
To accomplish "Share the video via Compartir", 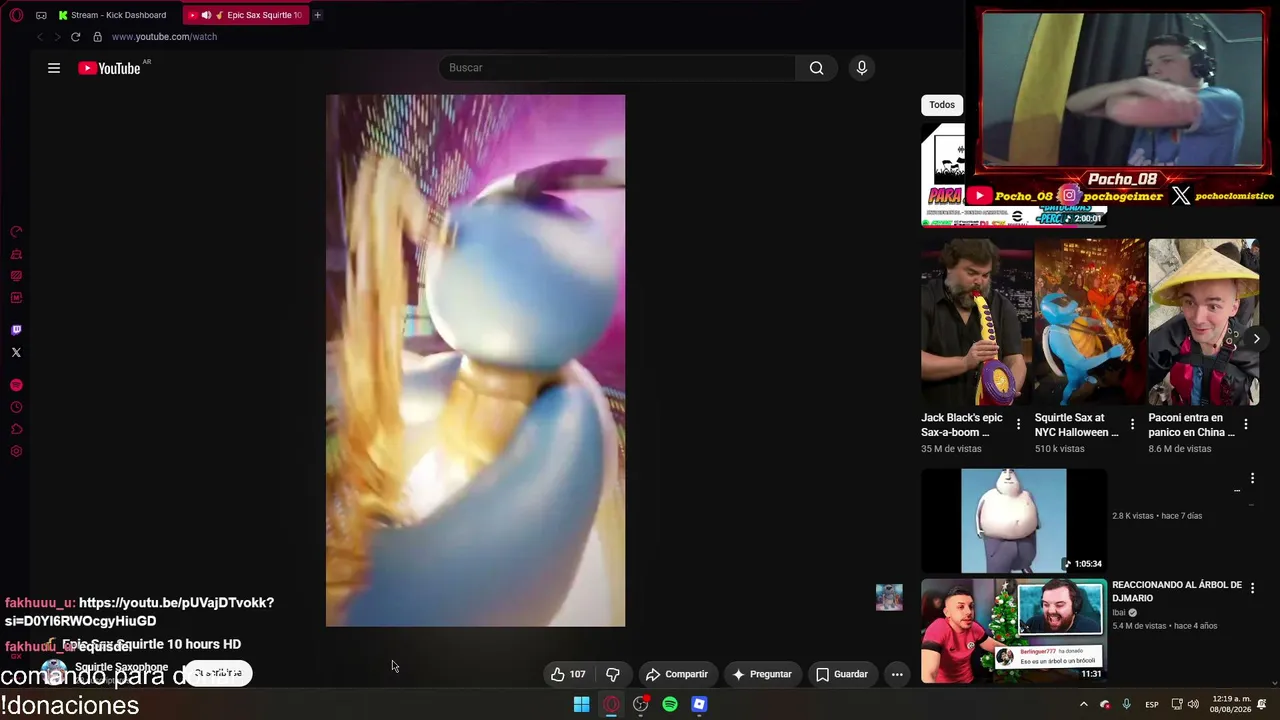I will pyautogui.click(x=677, y=674).
